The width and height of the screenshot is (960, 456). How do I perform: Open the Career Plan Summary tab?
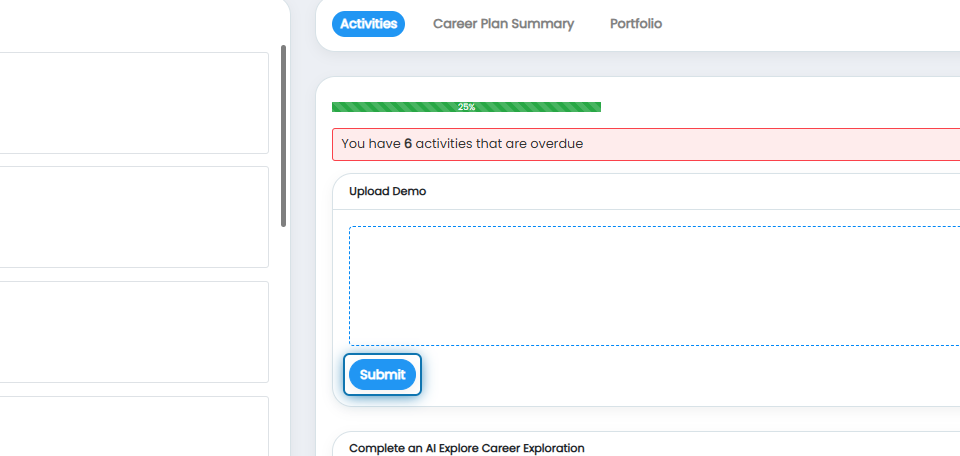503,24
